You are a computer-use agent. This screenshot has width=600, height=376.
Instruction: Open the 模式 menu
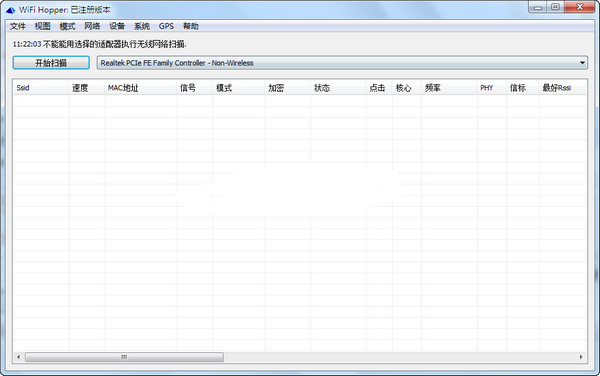(x=67, y=26)
